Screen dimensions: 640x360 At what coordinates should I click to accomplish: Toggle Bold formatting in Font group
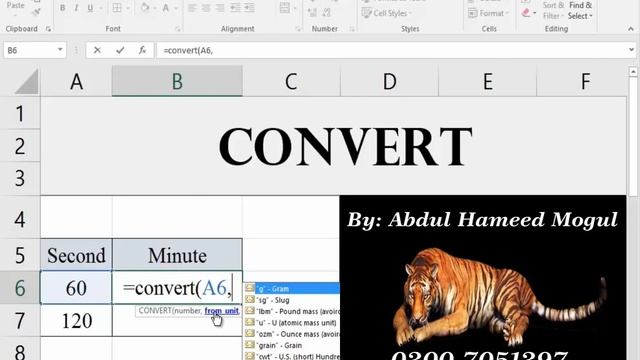pos(62,8)
